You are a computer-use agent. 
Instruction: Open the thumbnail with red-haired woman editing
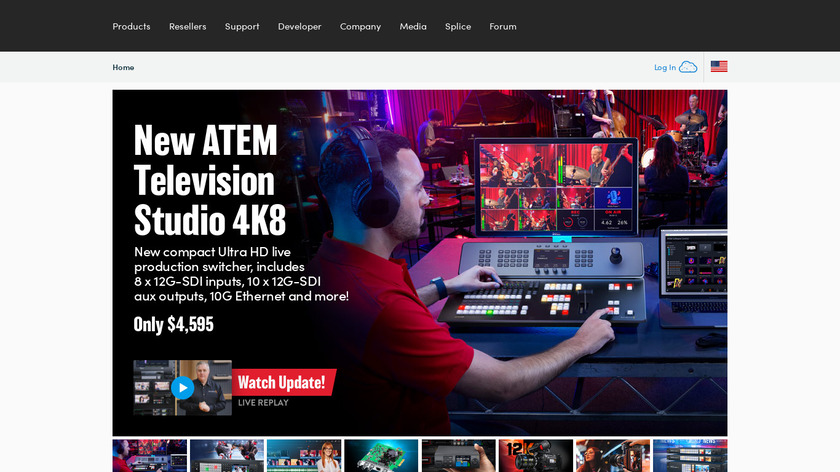click(x=304, y=455)
